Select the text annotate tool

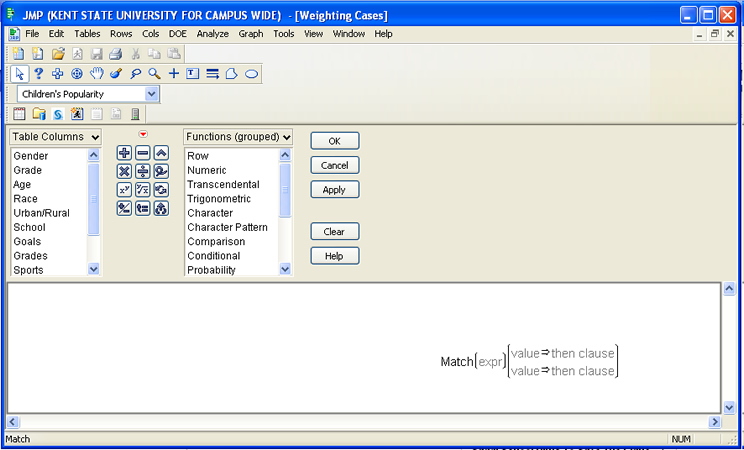[x=193, y=74]
